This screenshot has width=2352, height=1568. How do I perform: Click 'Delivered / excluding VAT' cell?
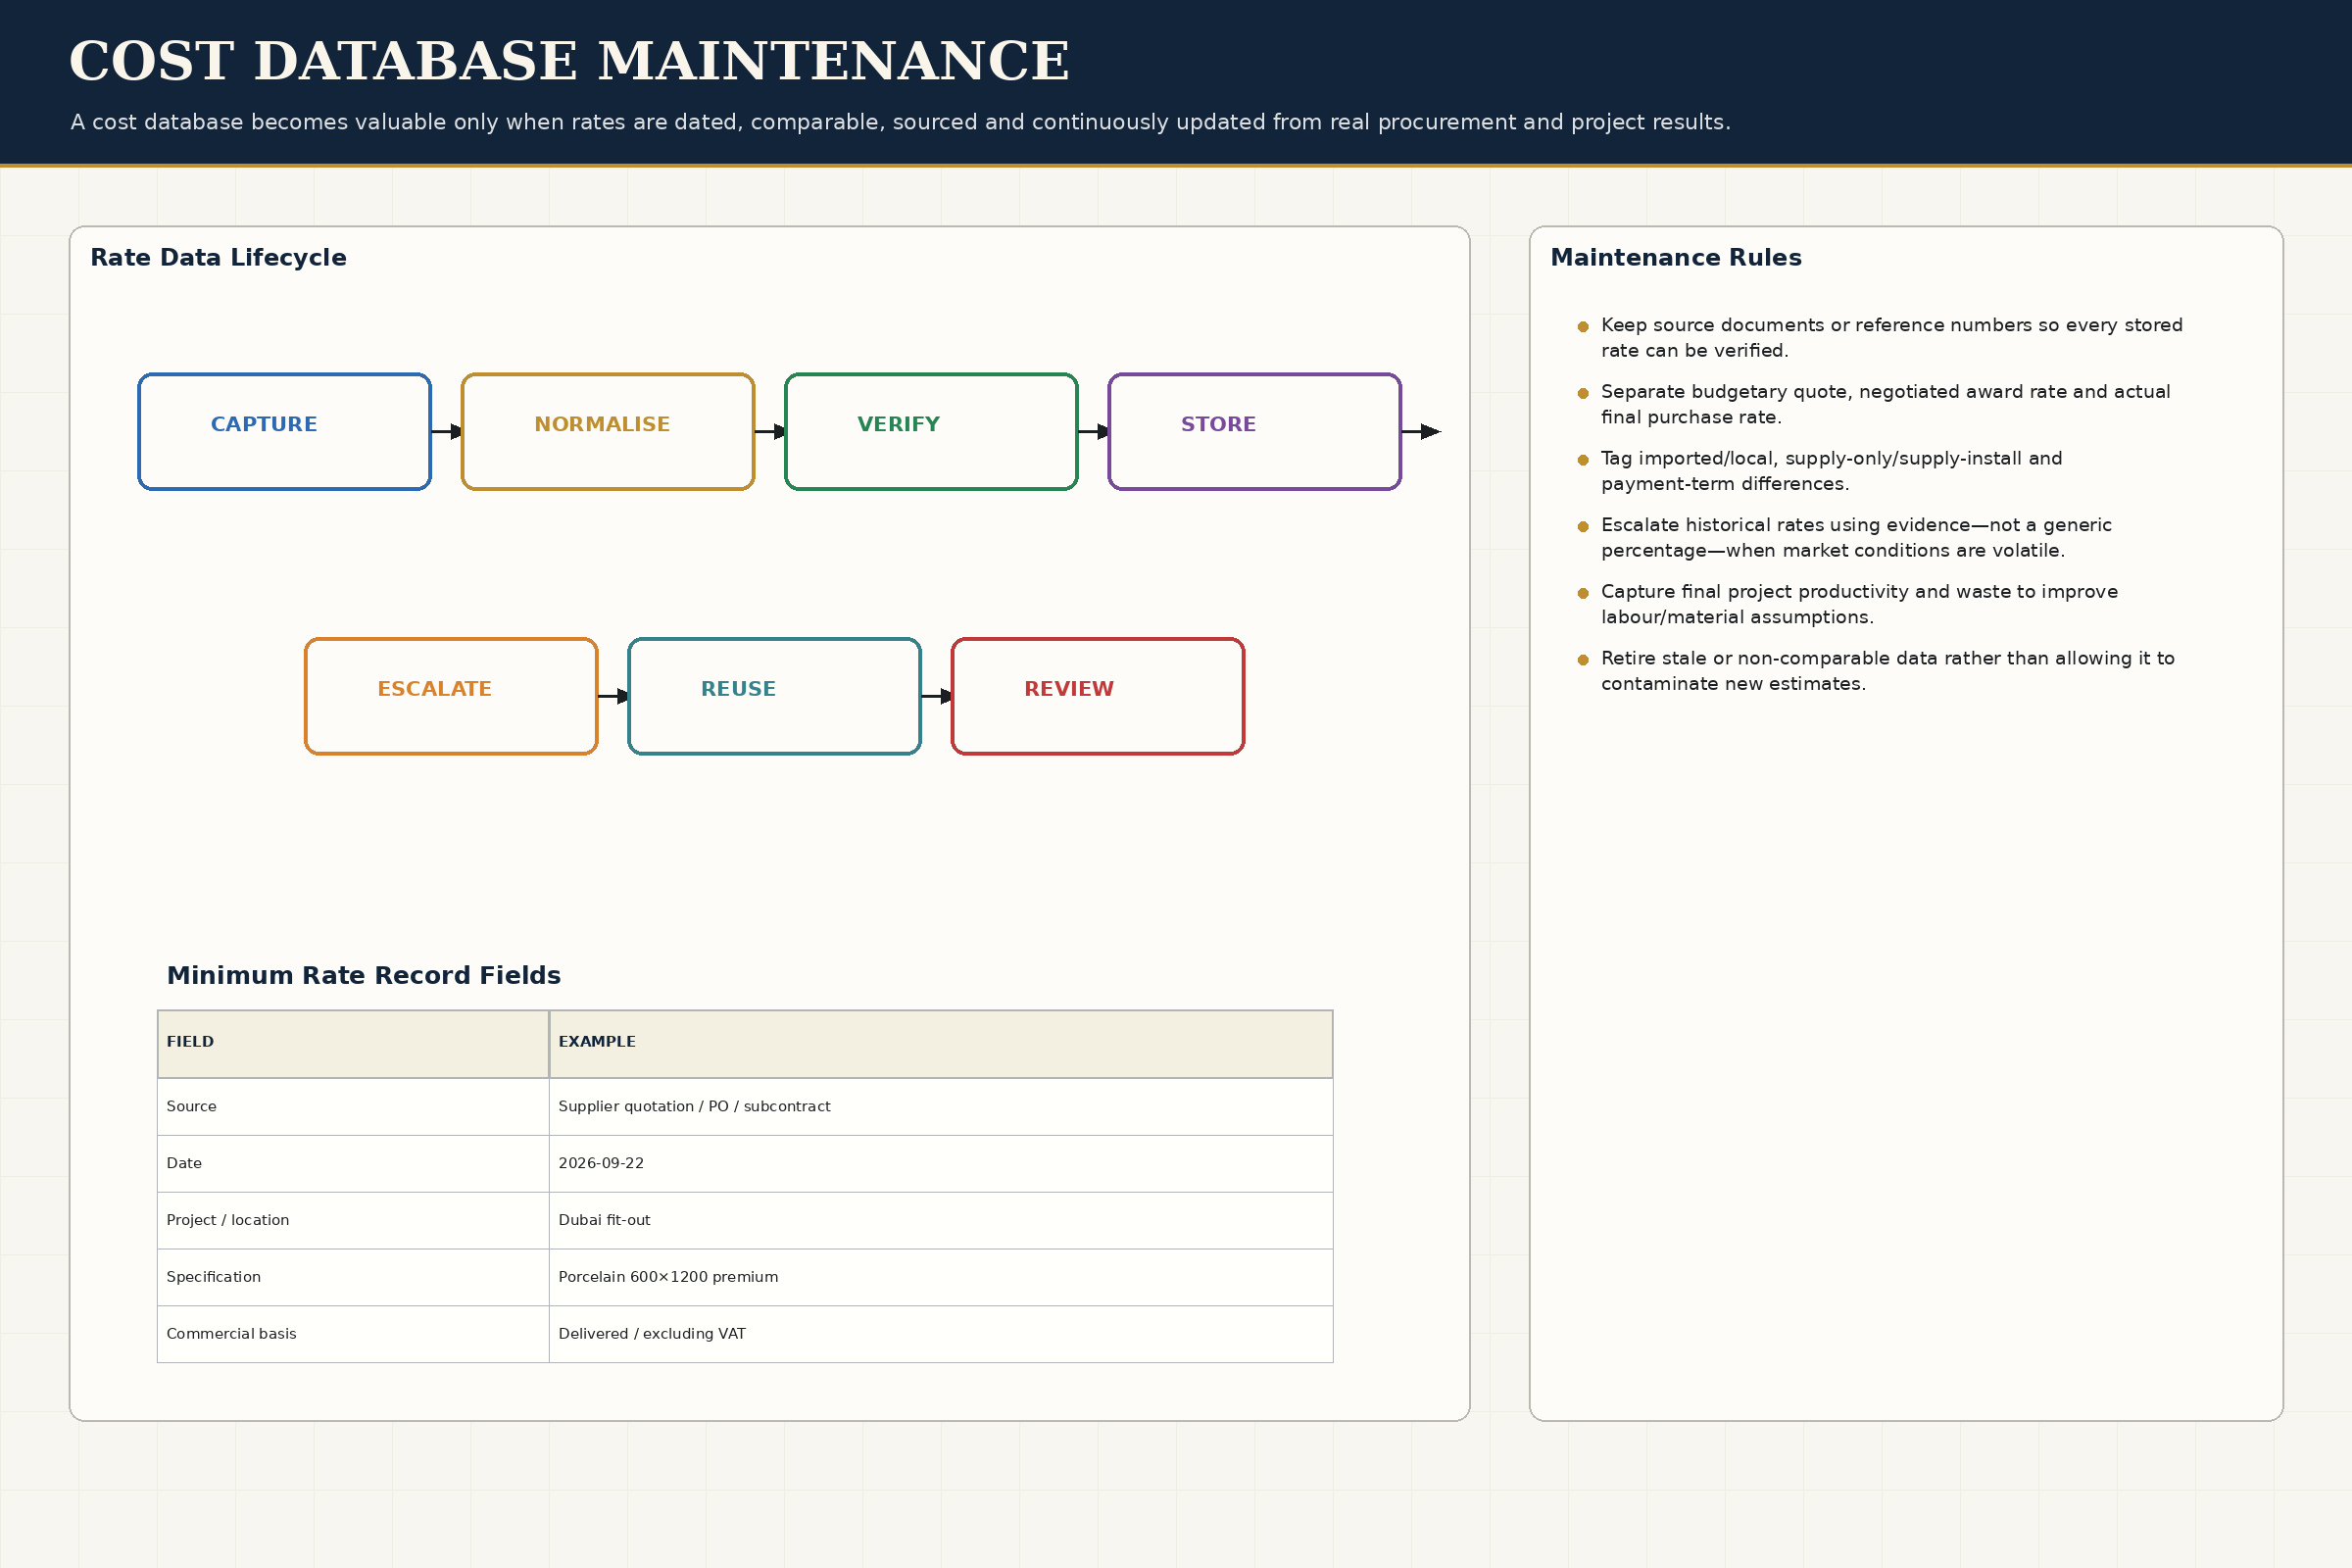point(941,1335)
